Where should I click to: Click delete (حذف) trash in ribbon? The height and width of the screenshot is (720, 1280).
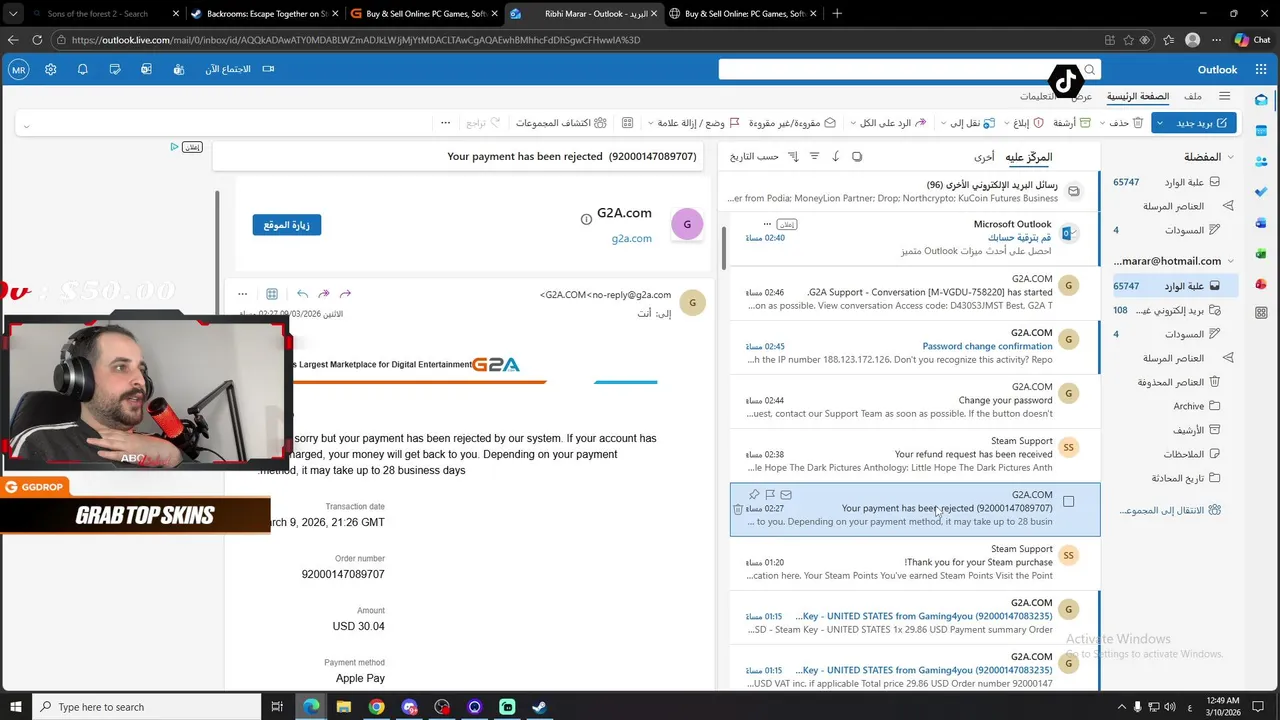pos(1128,123)
